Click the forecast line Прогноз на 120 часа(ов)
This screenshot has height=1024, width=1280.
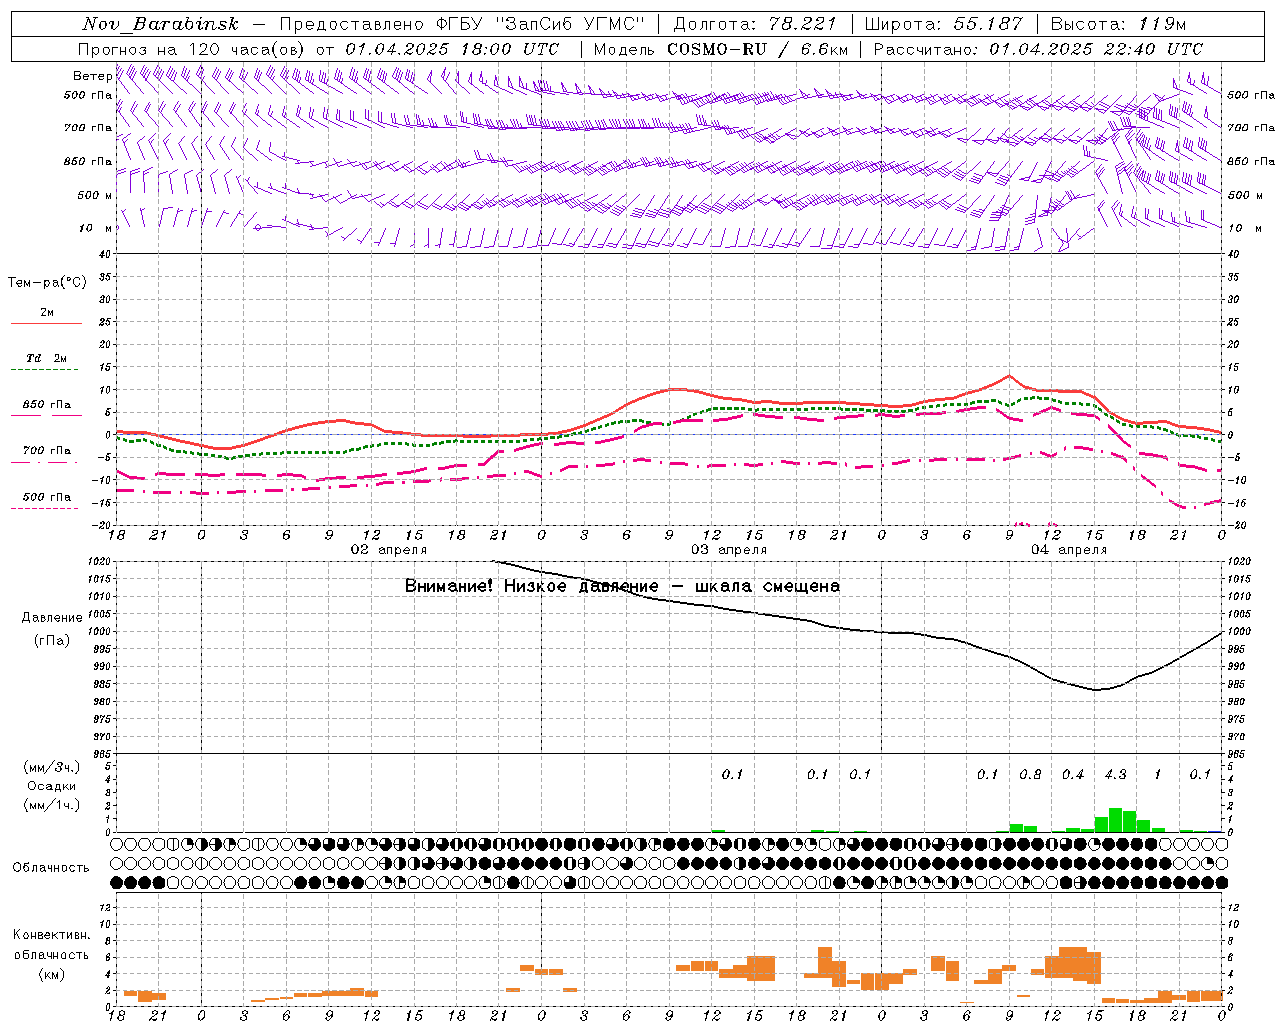coord(192,49)
